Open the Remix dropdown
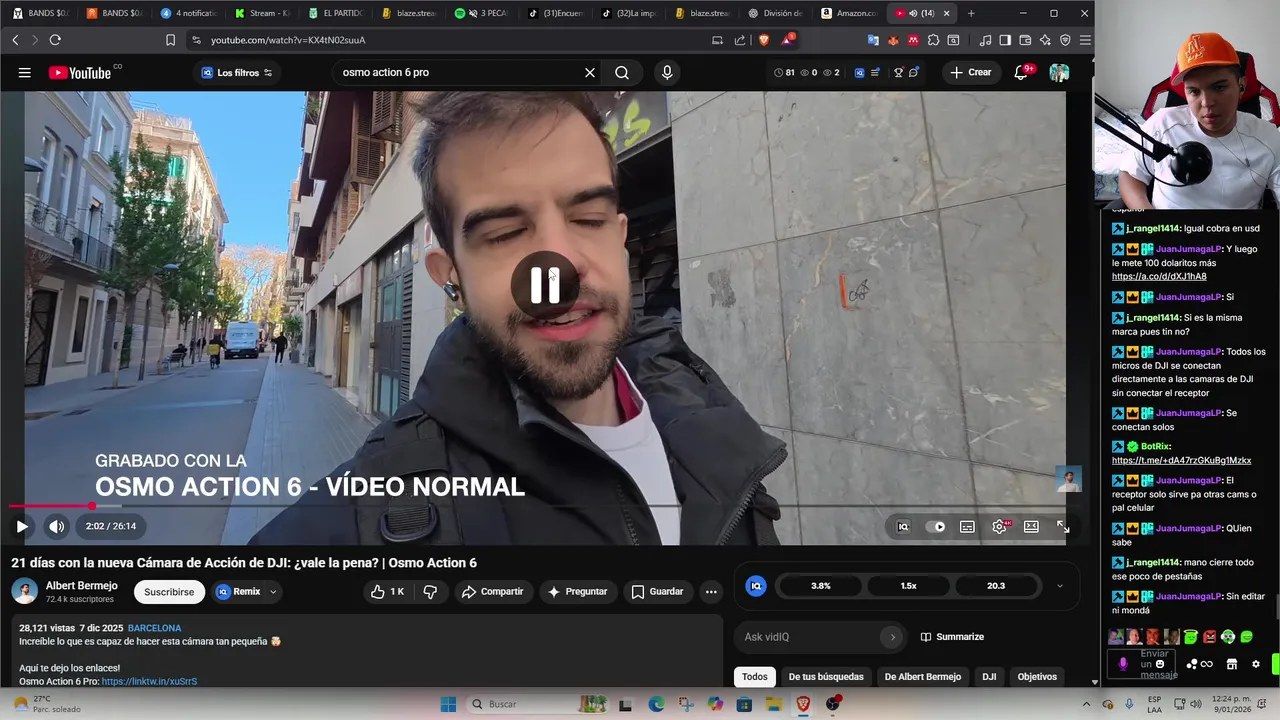This screenshot has height=720, width=1280. (246, 592)
